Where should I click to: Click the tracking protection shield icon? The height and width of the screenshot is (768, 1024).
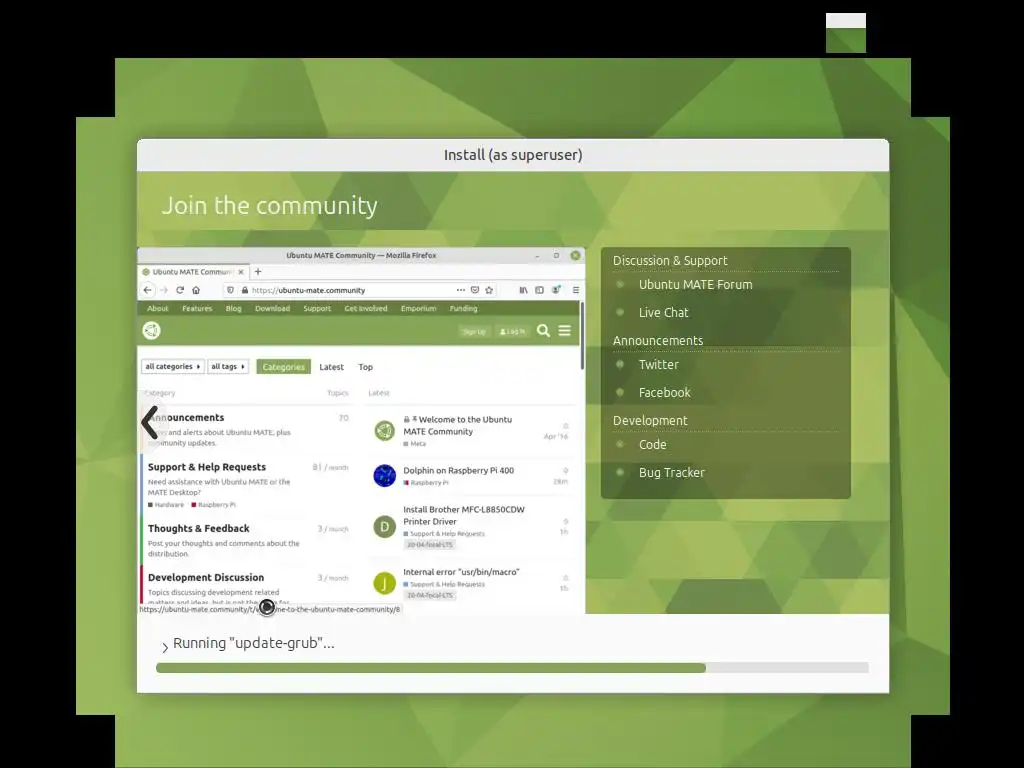[x=230, y=290]
